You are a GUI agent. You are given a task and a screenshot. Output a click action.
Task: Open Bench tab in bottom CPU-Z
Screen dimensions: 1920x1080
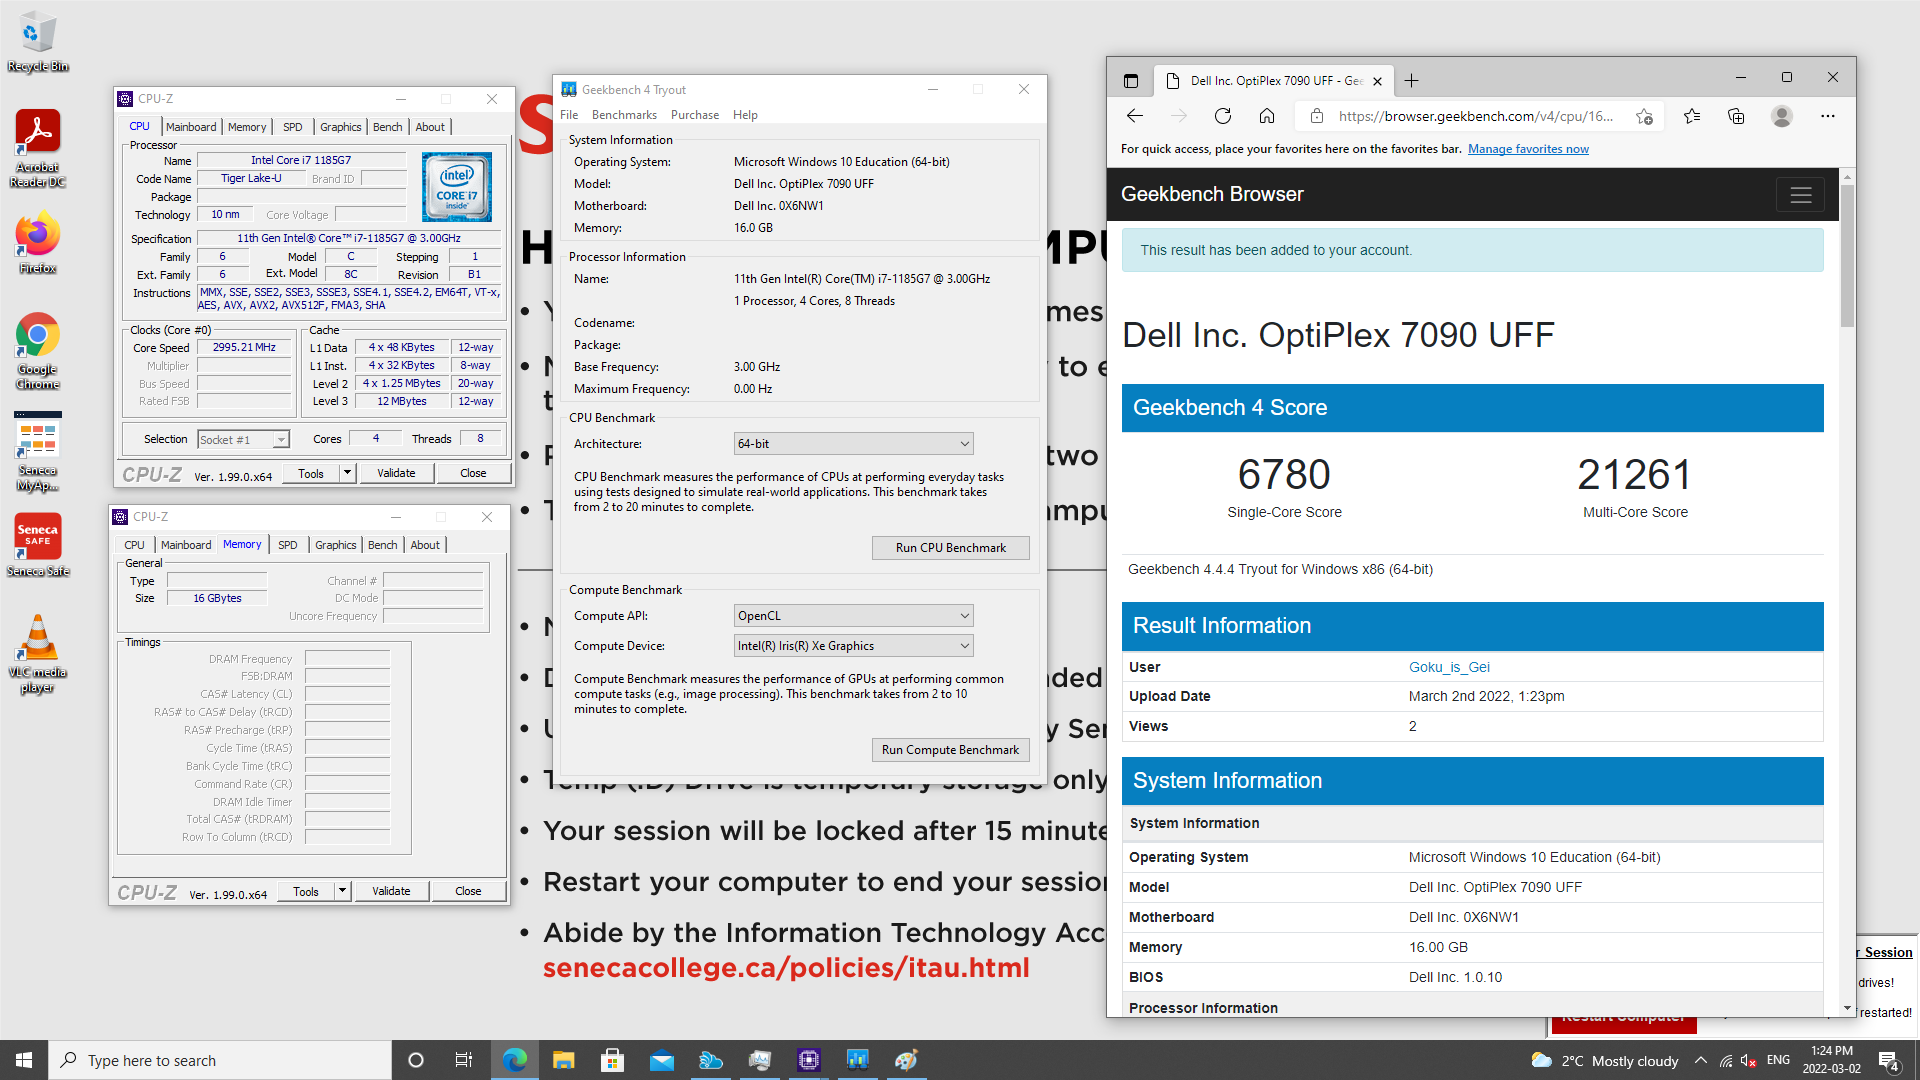pyautogui.click(x=383, y=545)
